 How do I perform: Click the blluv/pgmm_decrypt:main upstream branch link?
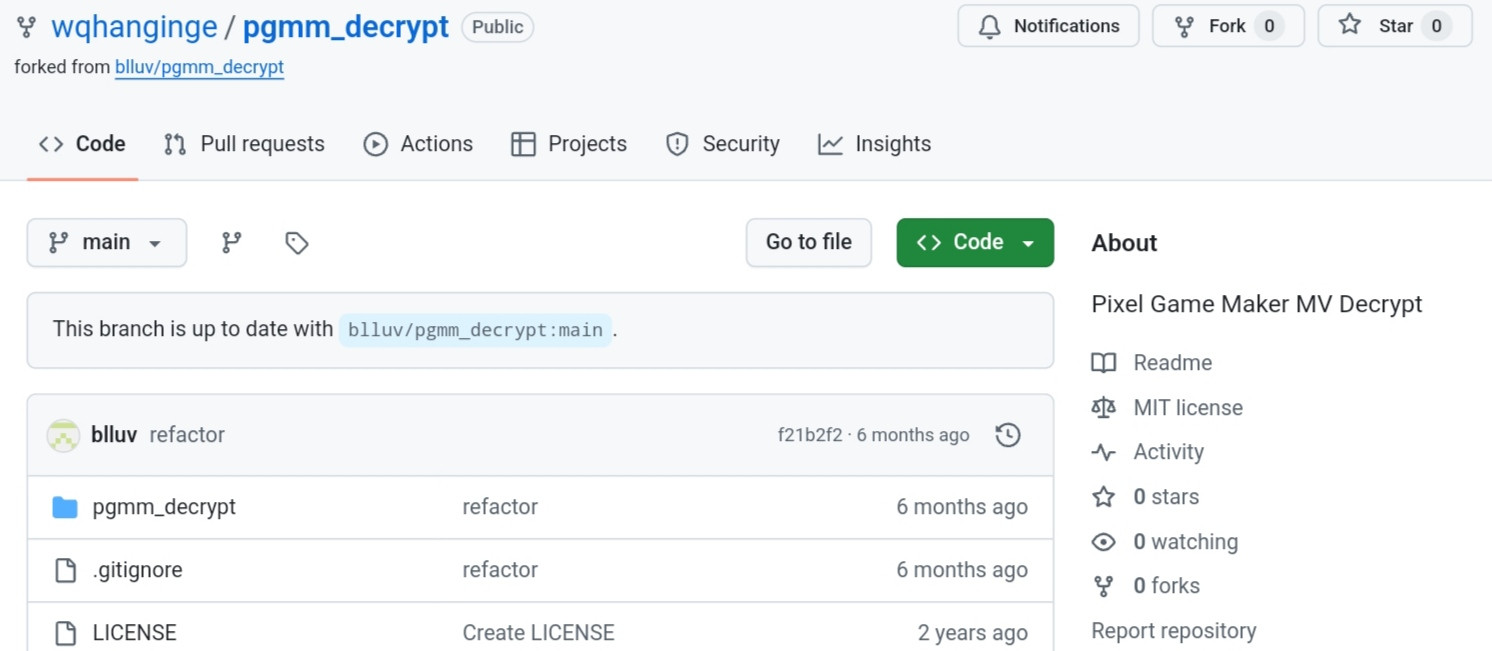(x=475, y=330)
